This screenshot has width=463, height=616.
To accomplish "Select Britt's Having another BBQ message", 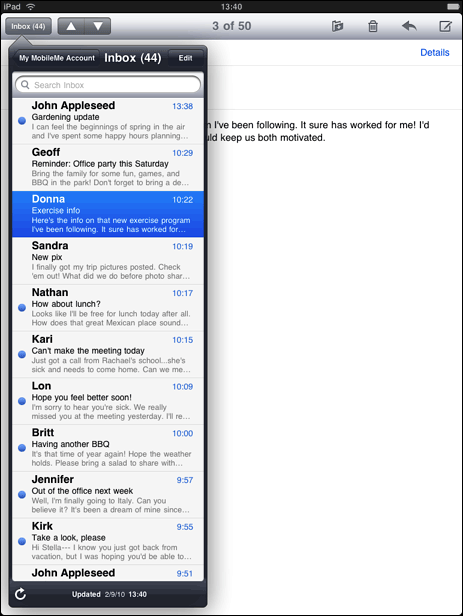I will [108, 448].
